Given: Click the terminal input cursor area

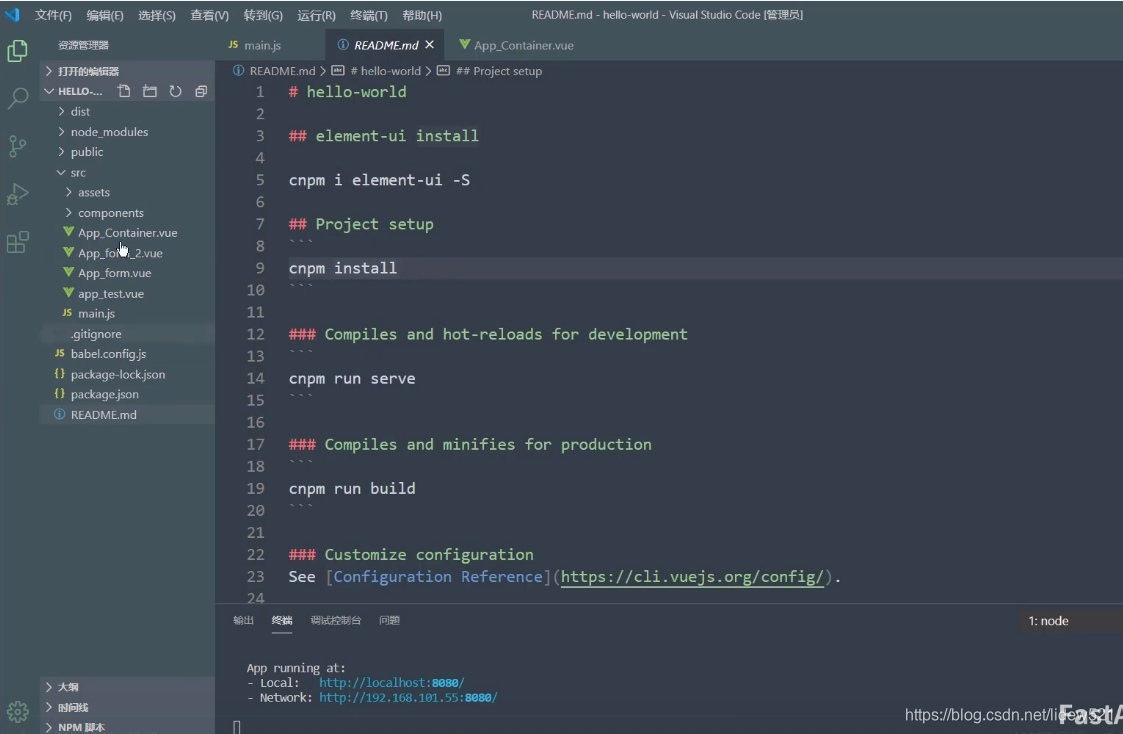Looking at the screenshot, I should [x=237, y=727].
